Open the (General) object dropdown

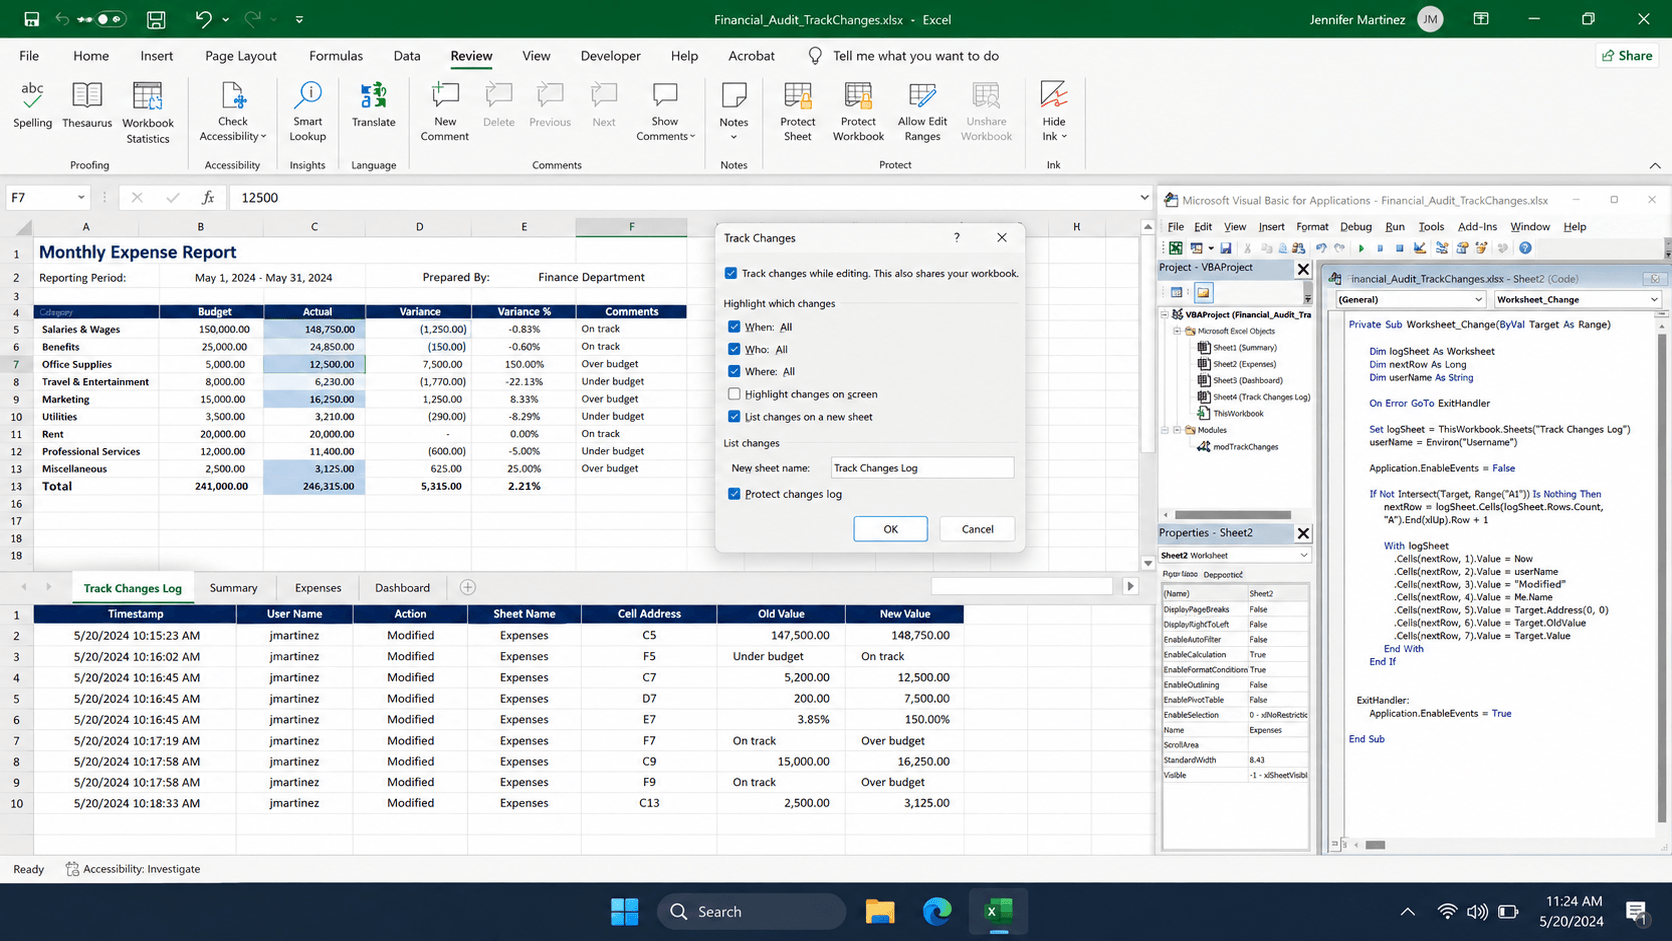point(1478,299)
